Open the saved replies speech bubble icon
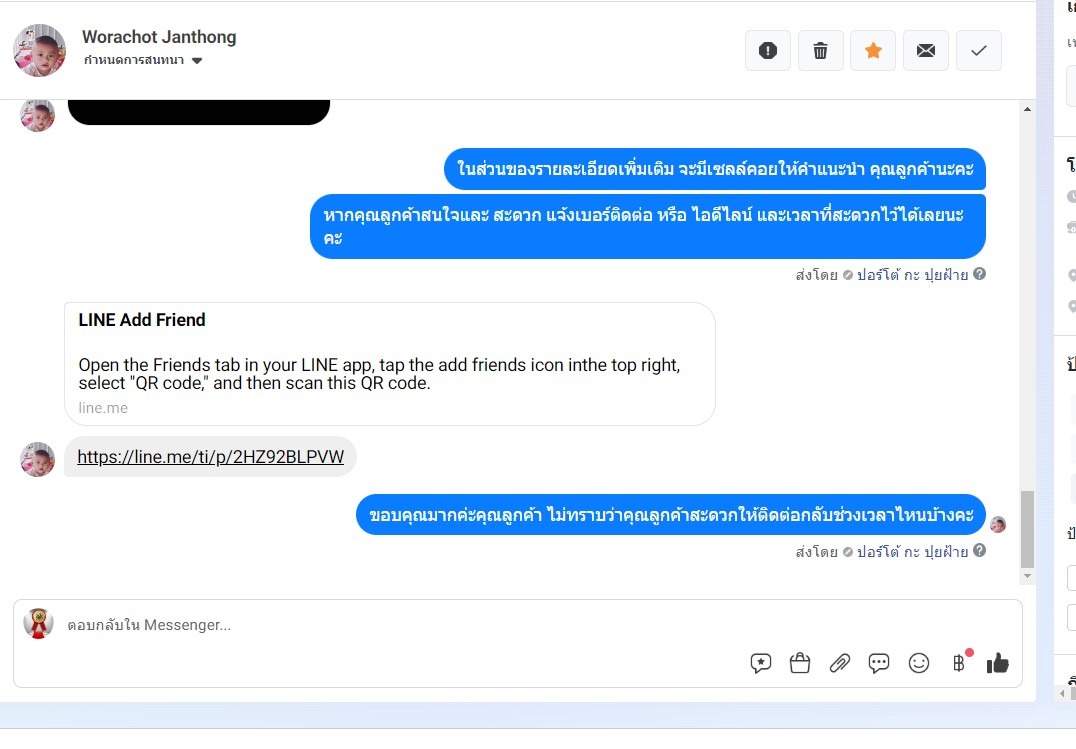The height and width of the screenshot is (749, 1076). [760, 663]
